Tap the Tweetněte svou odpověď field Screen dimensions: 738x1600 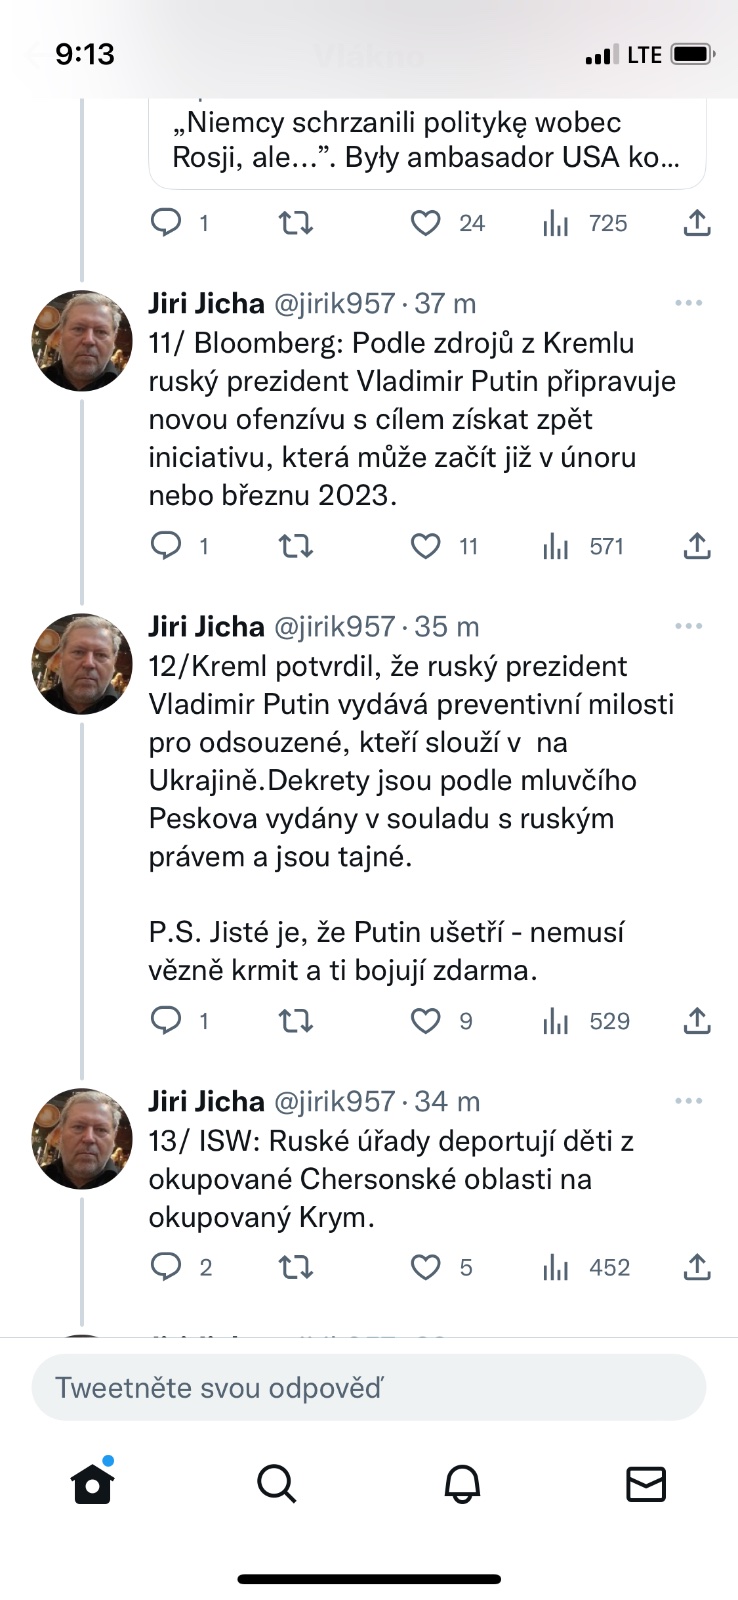pyautogui.click(x=369, y=1388)
